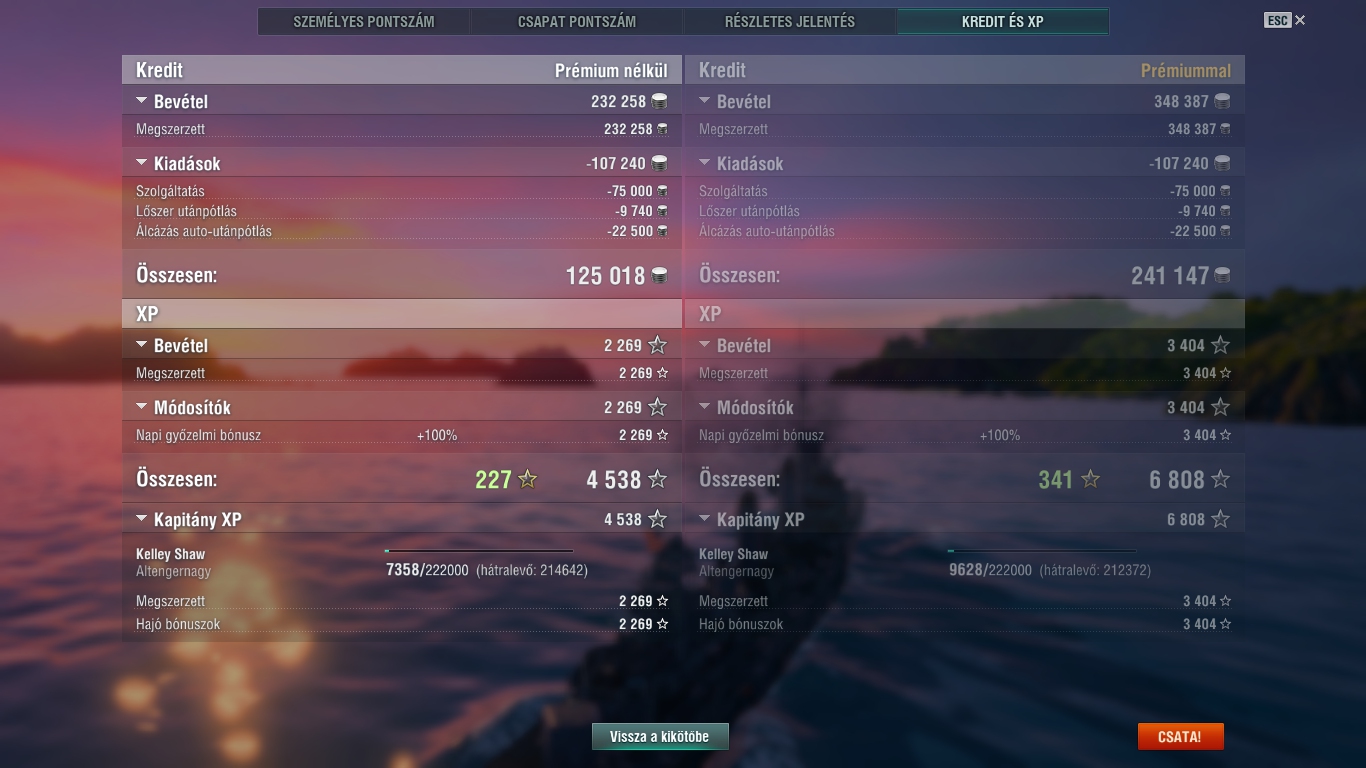1366x768 pixels.
Task: Collapse the Kiadások expenses section on left
Action: coord(141,163)
